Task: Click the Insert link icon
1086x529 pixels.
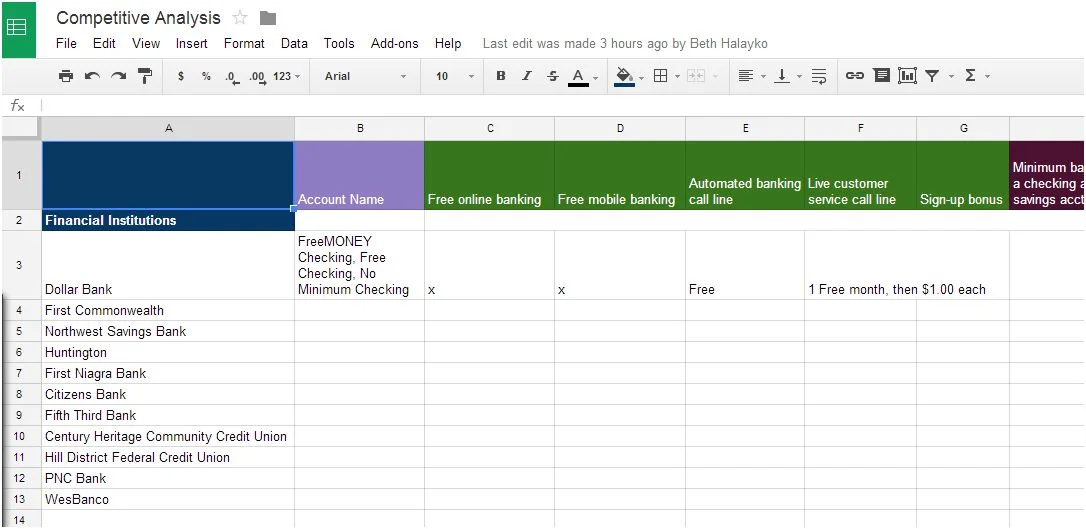Action: click(855, 76)
